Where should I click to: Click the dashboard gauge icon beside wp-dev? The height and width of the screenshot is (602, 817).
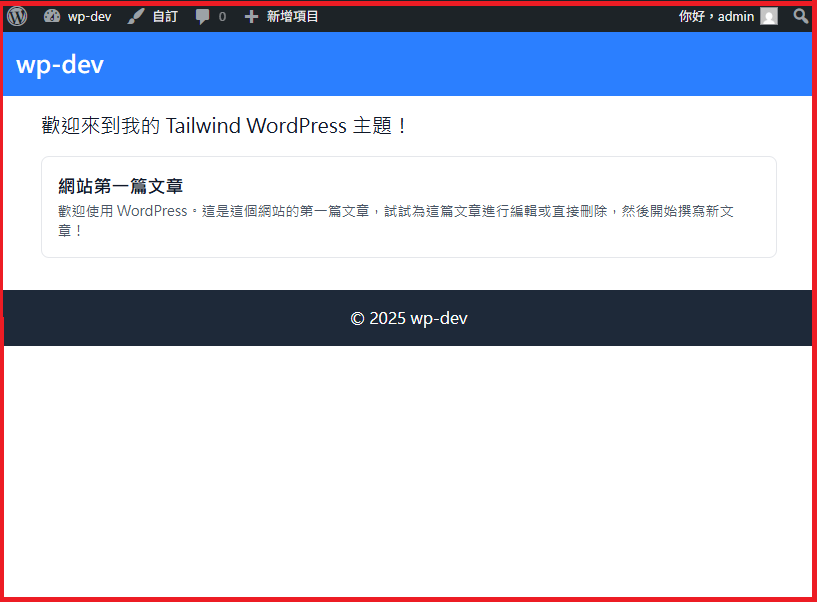point(52,16)
